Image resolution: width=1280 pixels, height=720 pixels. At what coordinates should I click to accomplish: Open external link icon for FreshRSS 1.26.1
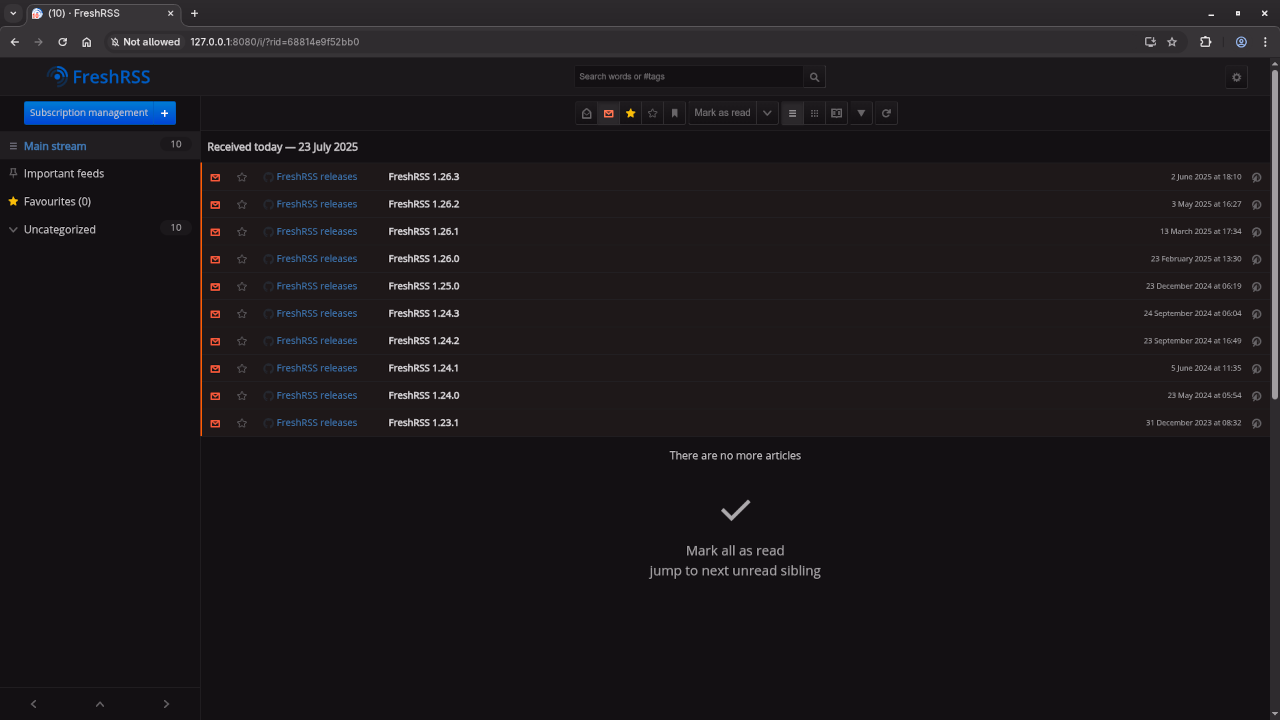[x=1256, y=232]
